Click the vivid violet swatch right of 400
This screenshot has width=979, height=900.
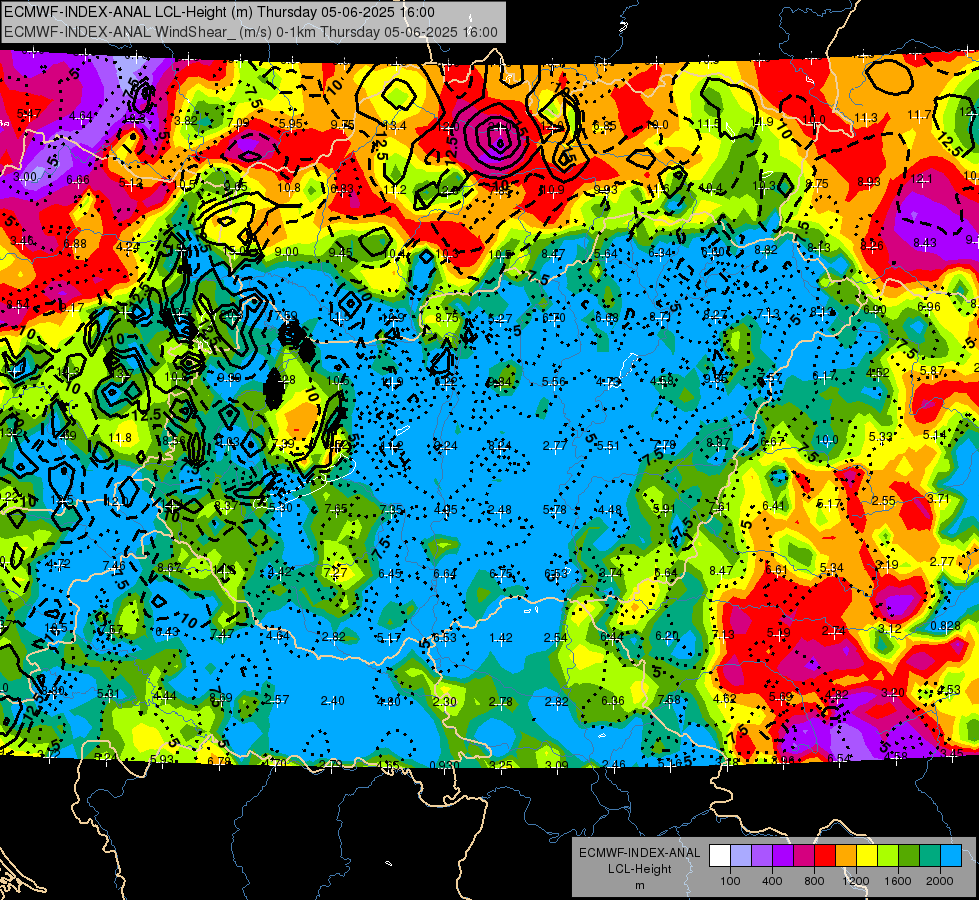[x=783, y=856]
